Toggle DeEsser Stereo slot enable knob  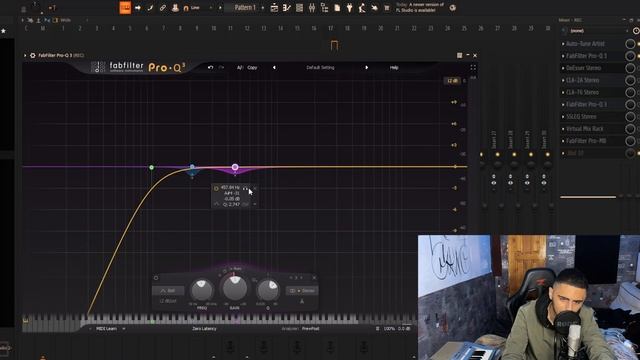630,68
